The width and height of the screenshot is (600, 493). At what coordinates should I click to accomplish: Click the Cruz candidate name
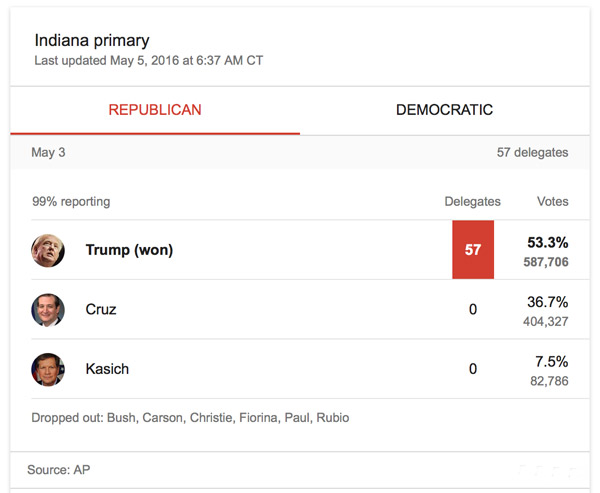tap(101, 310)
